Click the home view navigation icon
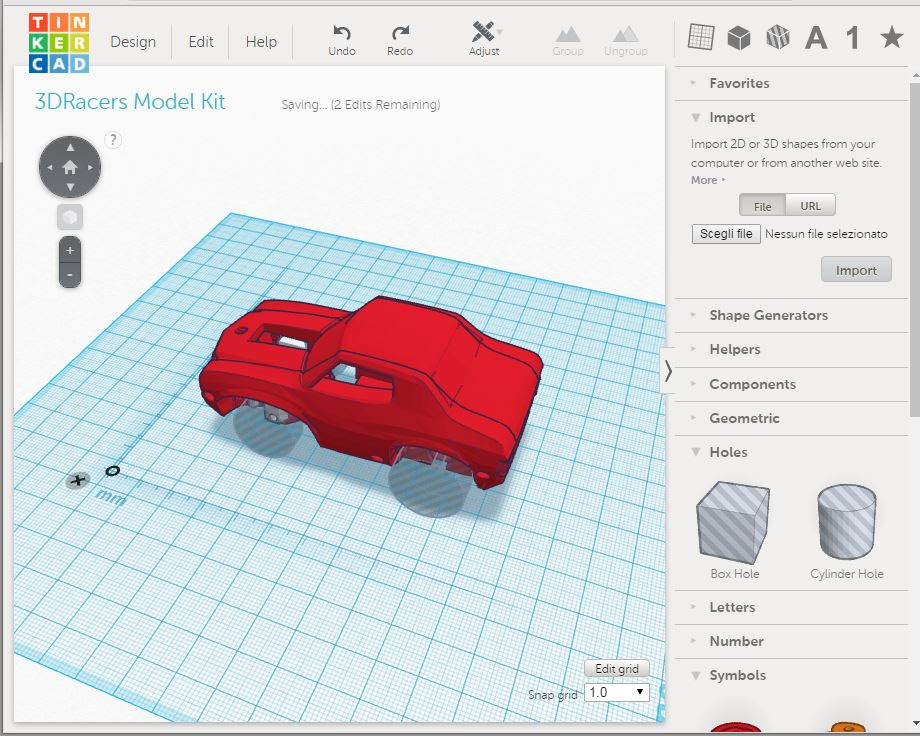The height and width of the screenshot is (736, 920). [70, 167]
